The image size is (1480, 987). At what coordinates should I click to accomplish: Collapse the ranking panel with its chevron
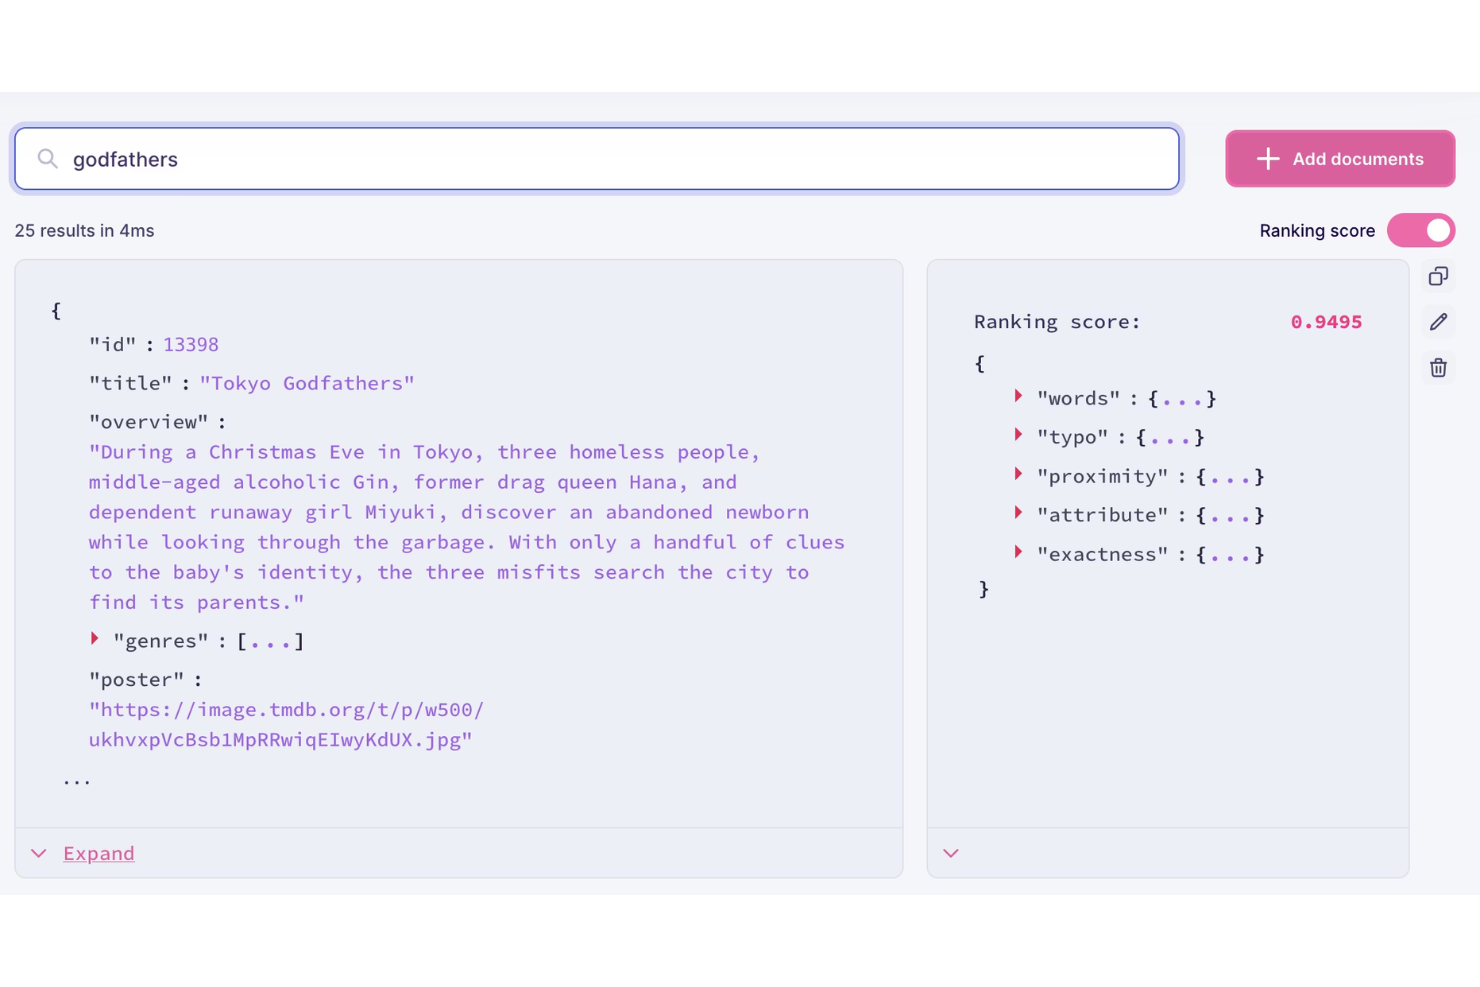pyautogui.click(x=950, y=853)
